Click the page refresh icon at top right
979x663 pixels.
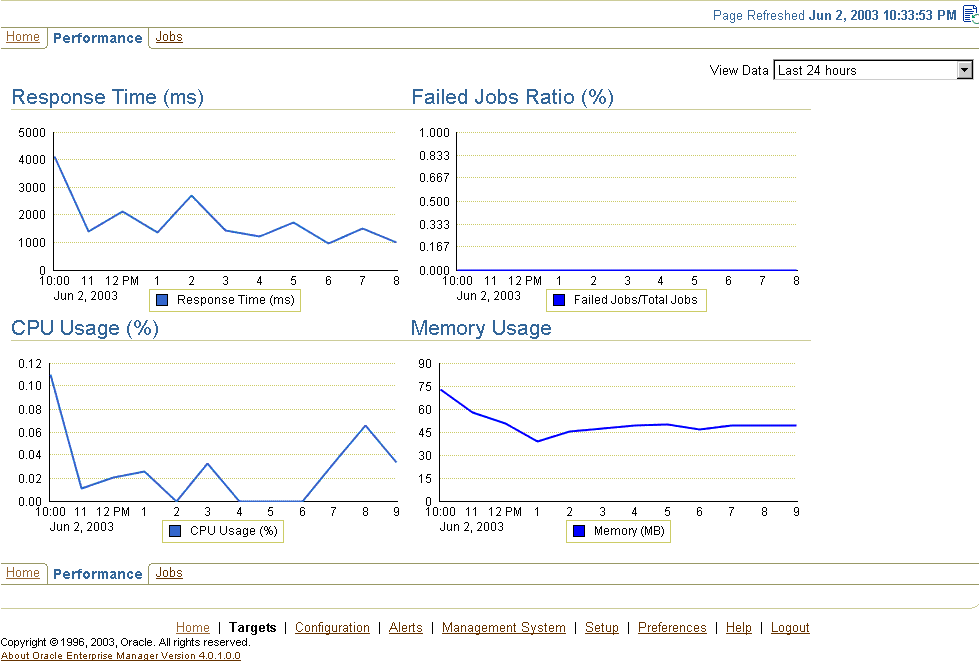click(970, 14)
